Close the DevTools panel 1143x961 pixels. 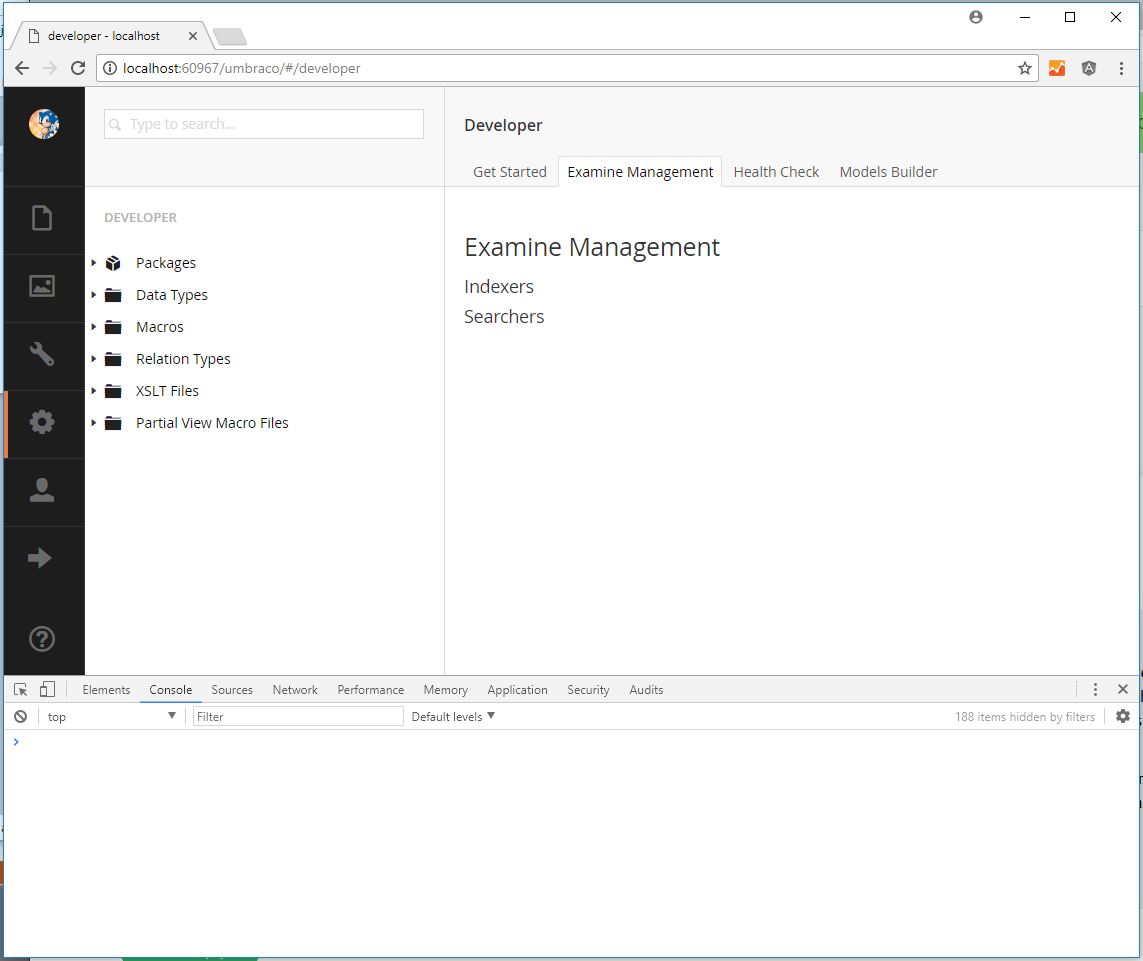[x=1123, y=689]
